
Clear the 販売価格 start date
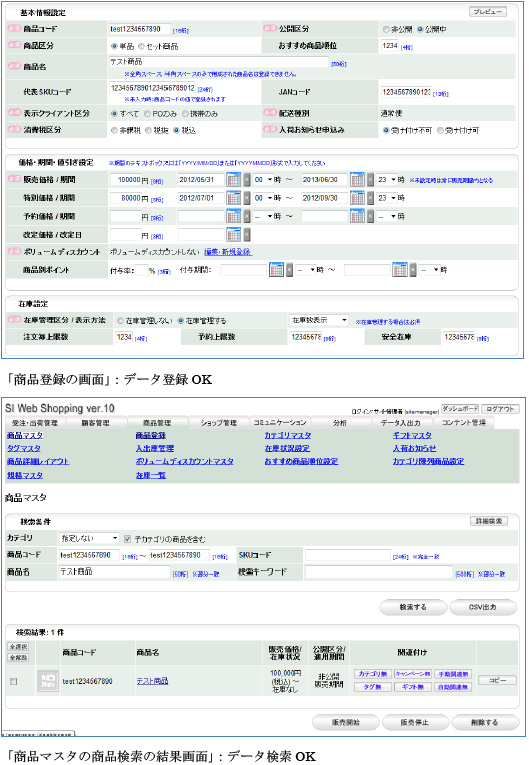pyautogui.click(x=247, y=180)
